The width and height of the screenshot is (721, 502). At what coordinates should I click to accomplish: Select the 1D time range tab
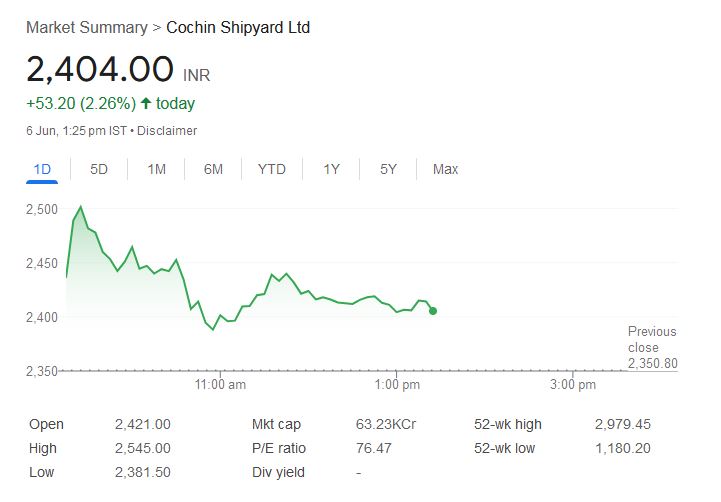click(x=42, y=169)
